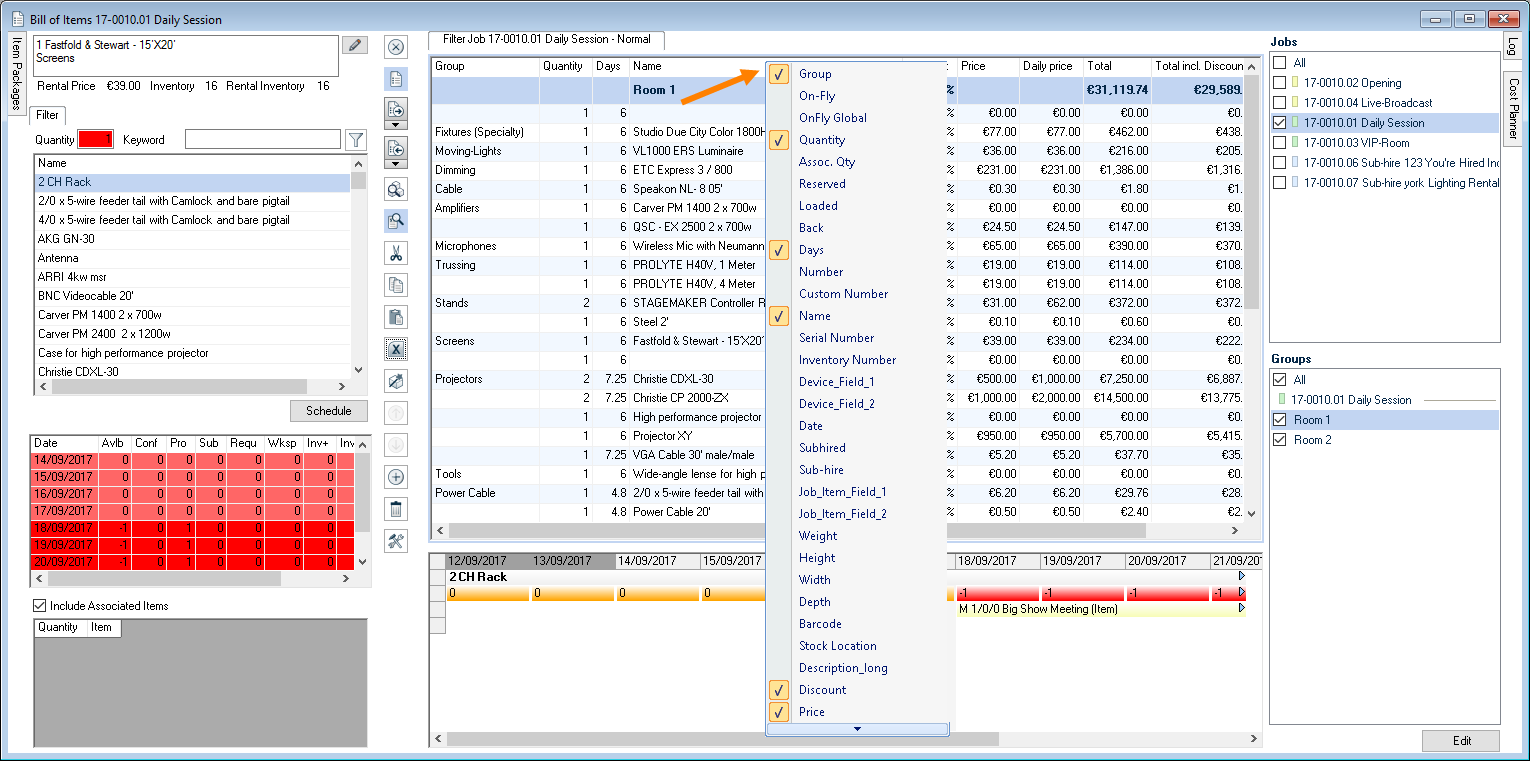This screenshot has height=761, width=1530.
Task: Click the pencil edit icon beside item description
Action: [x=354, y=45]
